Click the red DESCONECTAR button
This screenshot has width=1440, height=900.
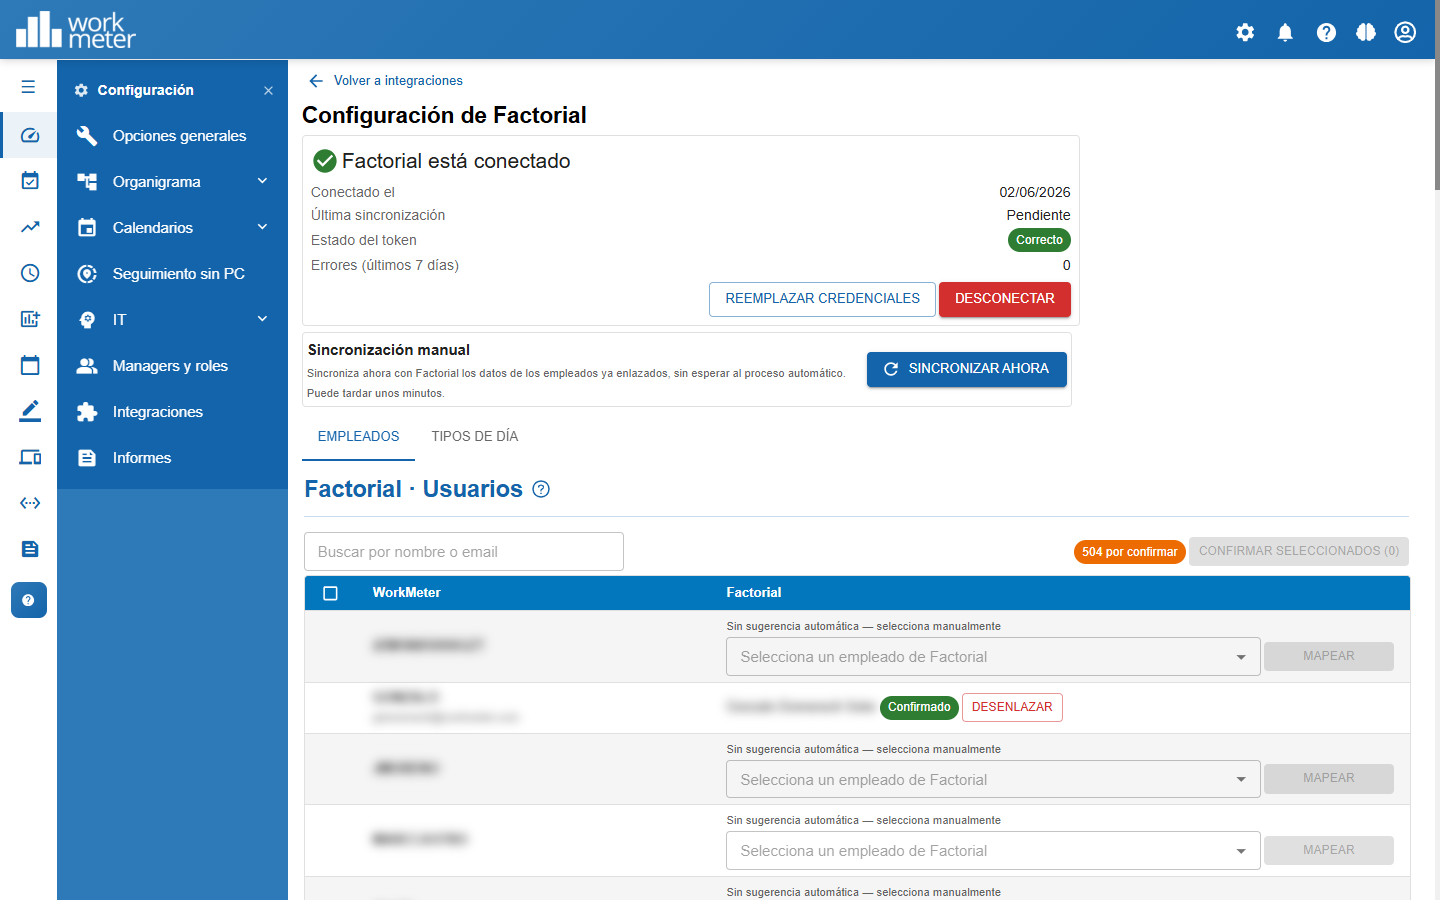click(x=1005, y=299)
